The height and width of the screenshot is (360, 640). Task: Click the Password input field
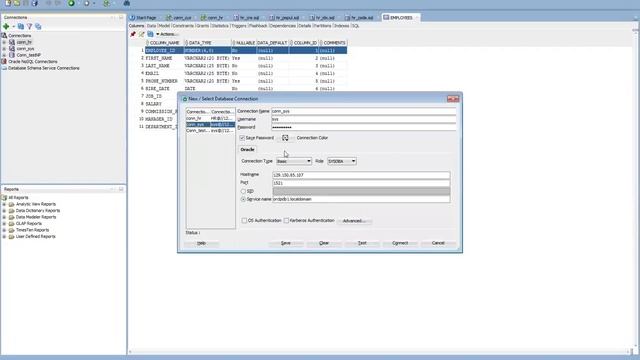point(364,127)
